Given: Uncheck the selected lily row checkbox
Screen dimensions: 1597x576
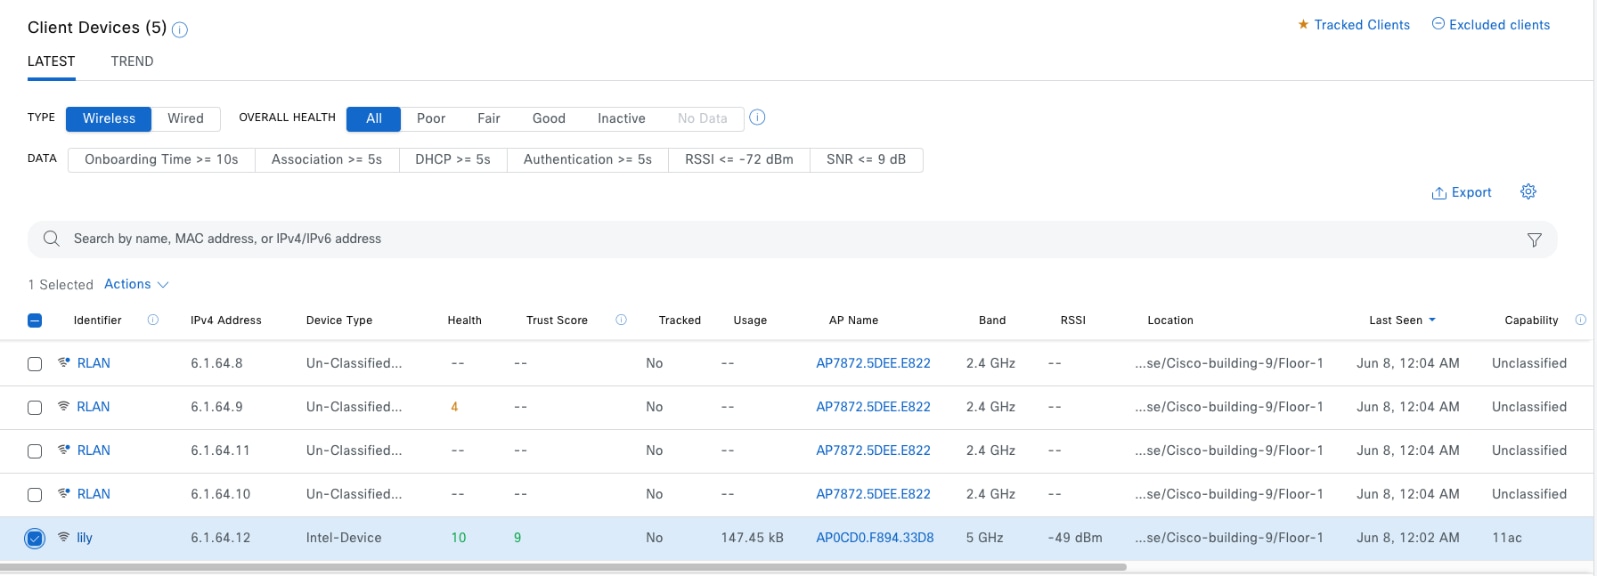Looking at the screenshot, I should point(35,539).
